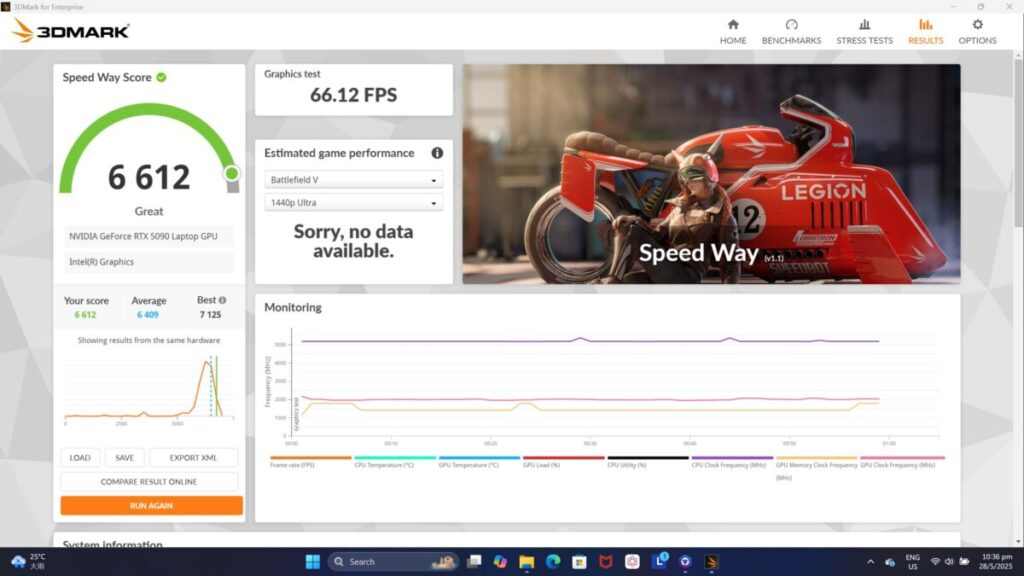Click the Best score info icon
Viewport: 1024px width, 576px height.
[223, 300]
